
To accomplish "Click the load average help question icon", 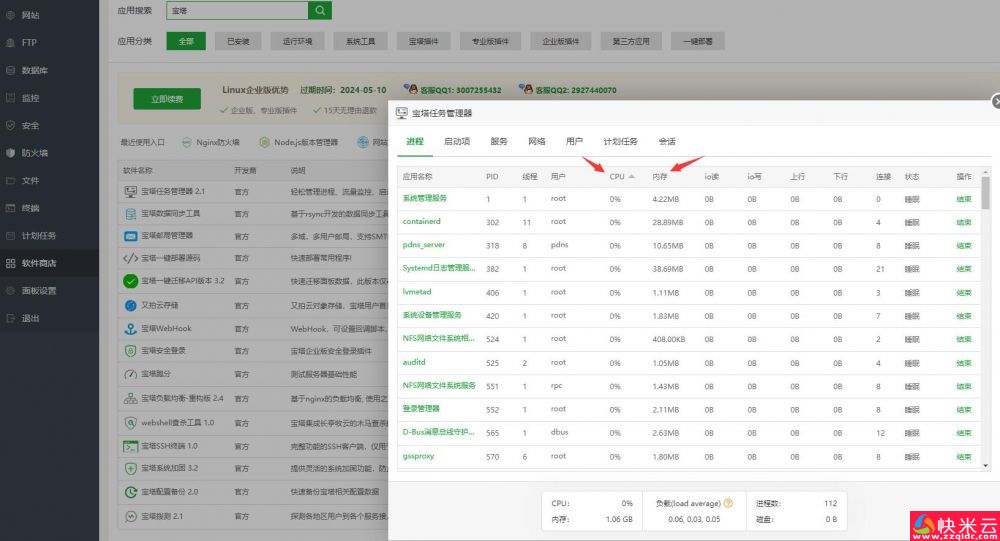I will coord(728,503).
